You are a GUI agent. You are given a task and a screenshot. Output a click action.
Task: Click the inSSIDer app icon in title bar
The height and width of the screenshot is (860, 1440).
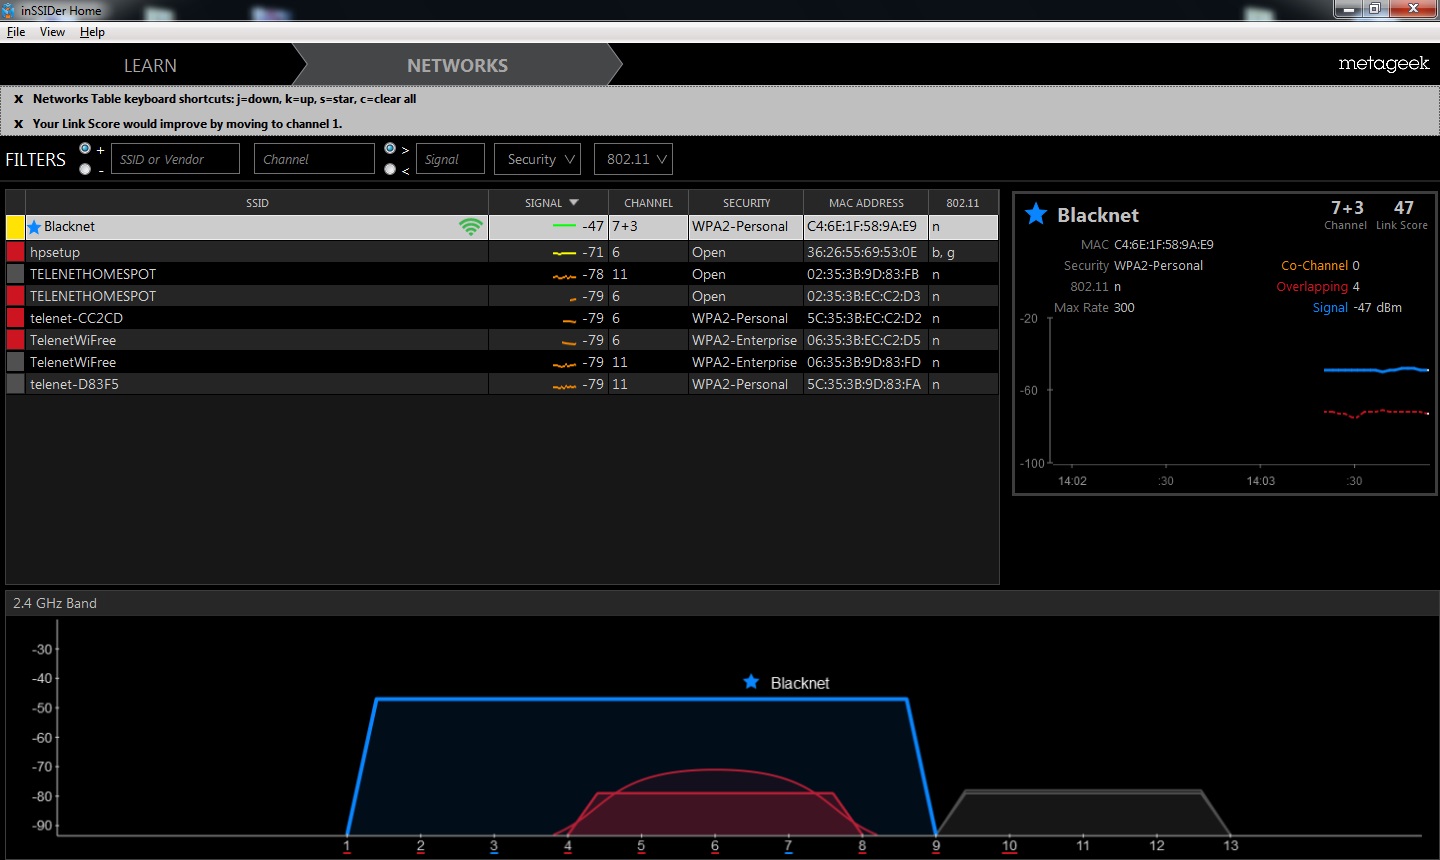[9, 10]
